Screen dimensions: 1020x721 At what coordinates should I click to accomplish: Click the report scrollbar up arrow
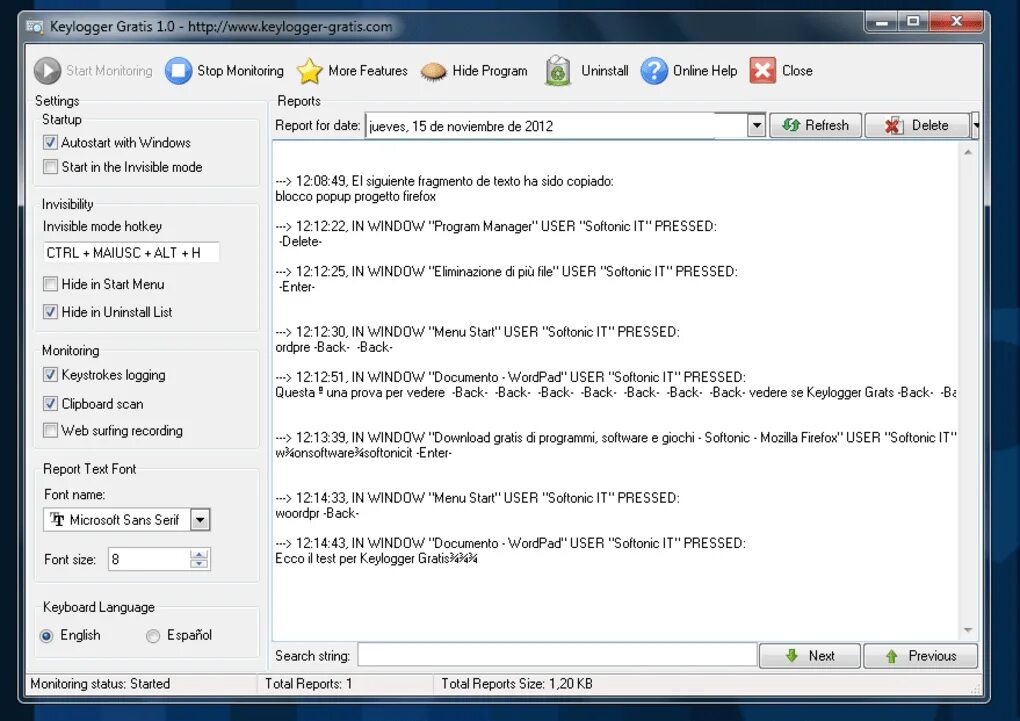(968, 152)
